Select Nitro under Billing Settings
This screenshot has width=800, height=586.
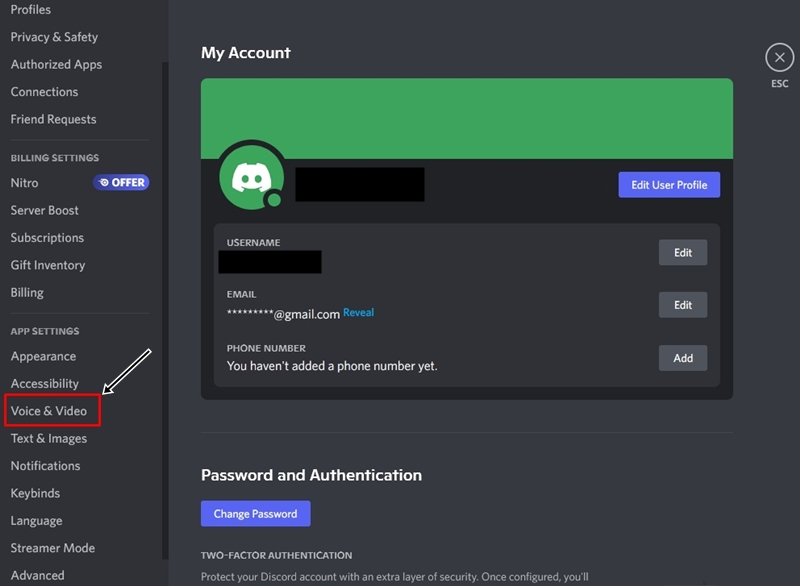(x=24, y=183)
